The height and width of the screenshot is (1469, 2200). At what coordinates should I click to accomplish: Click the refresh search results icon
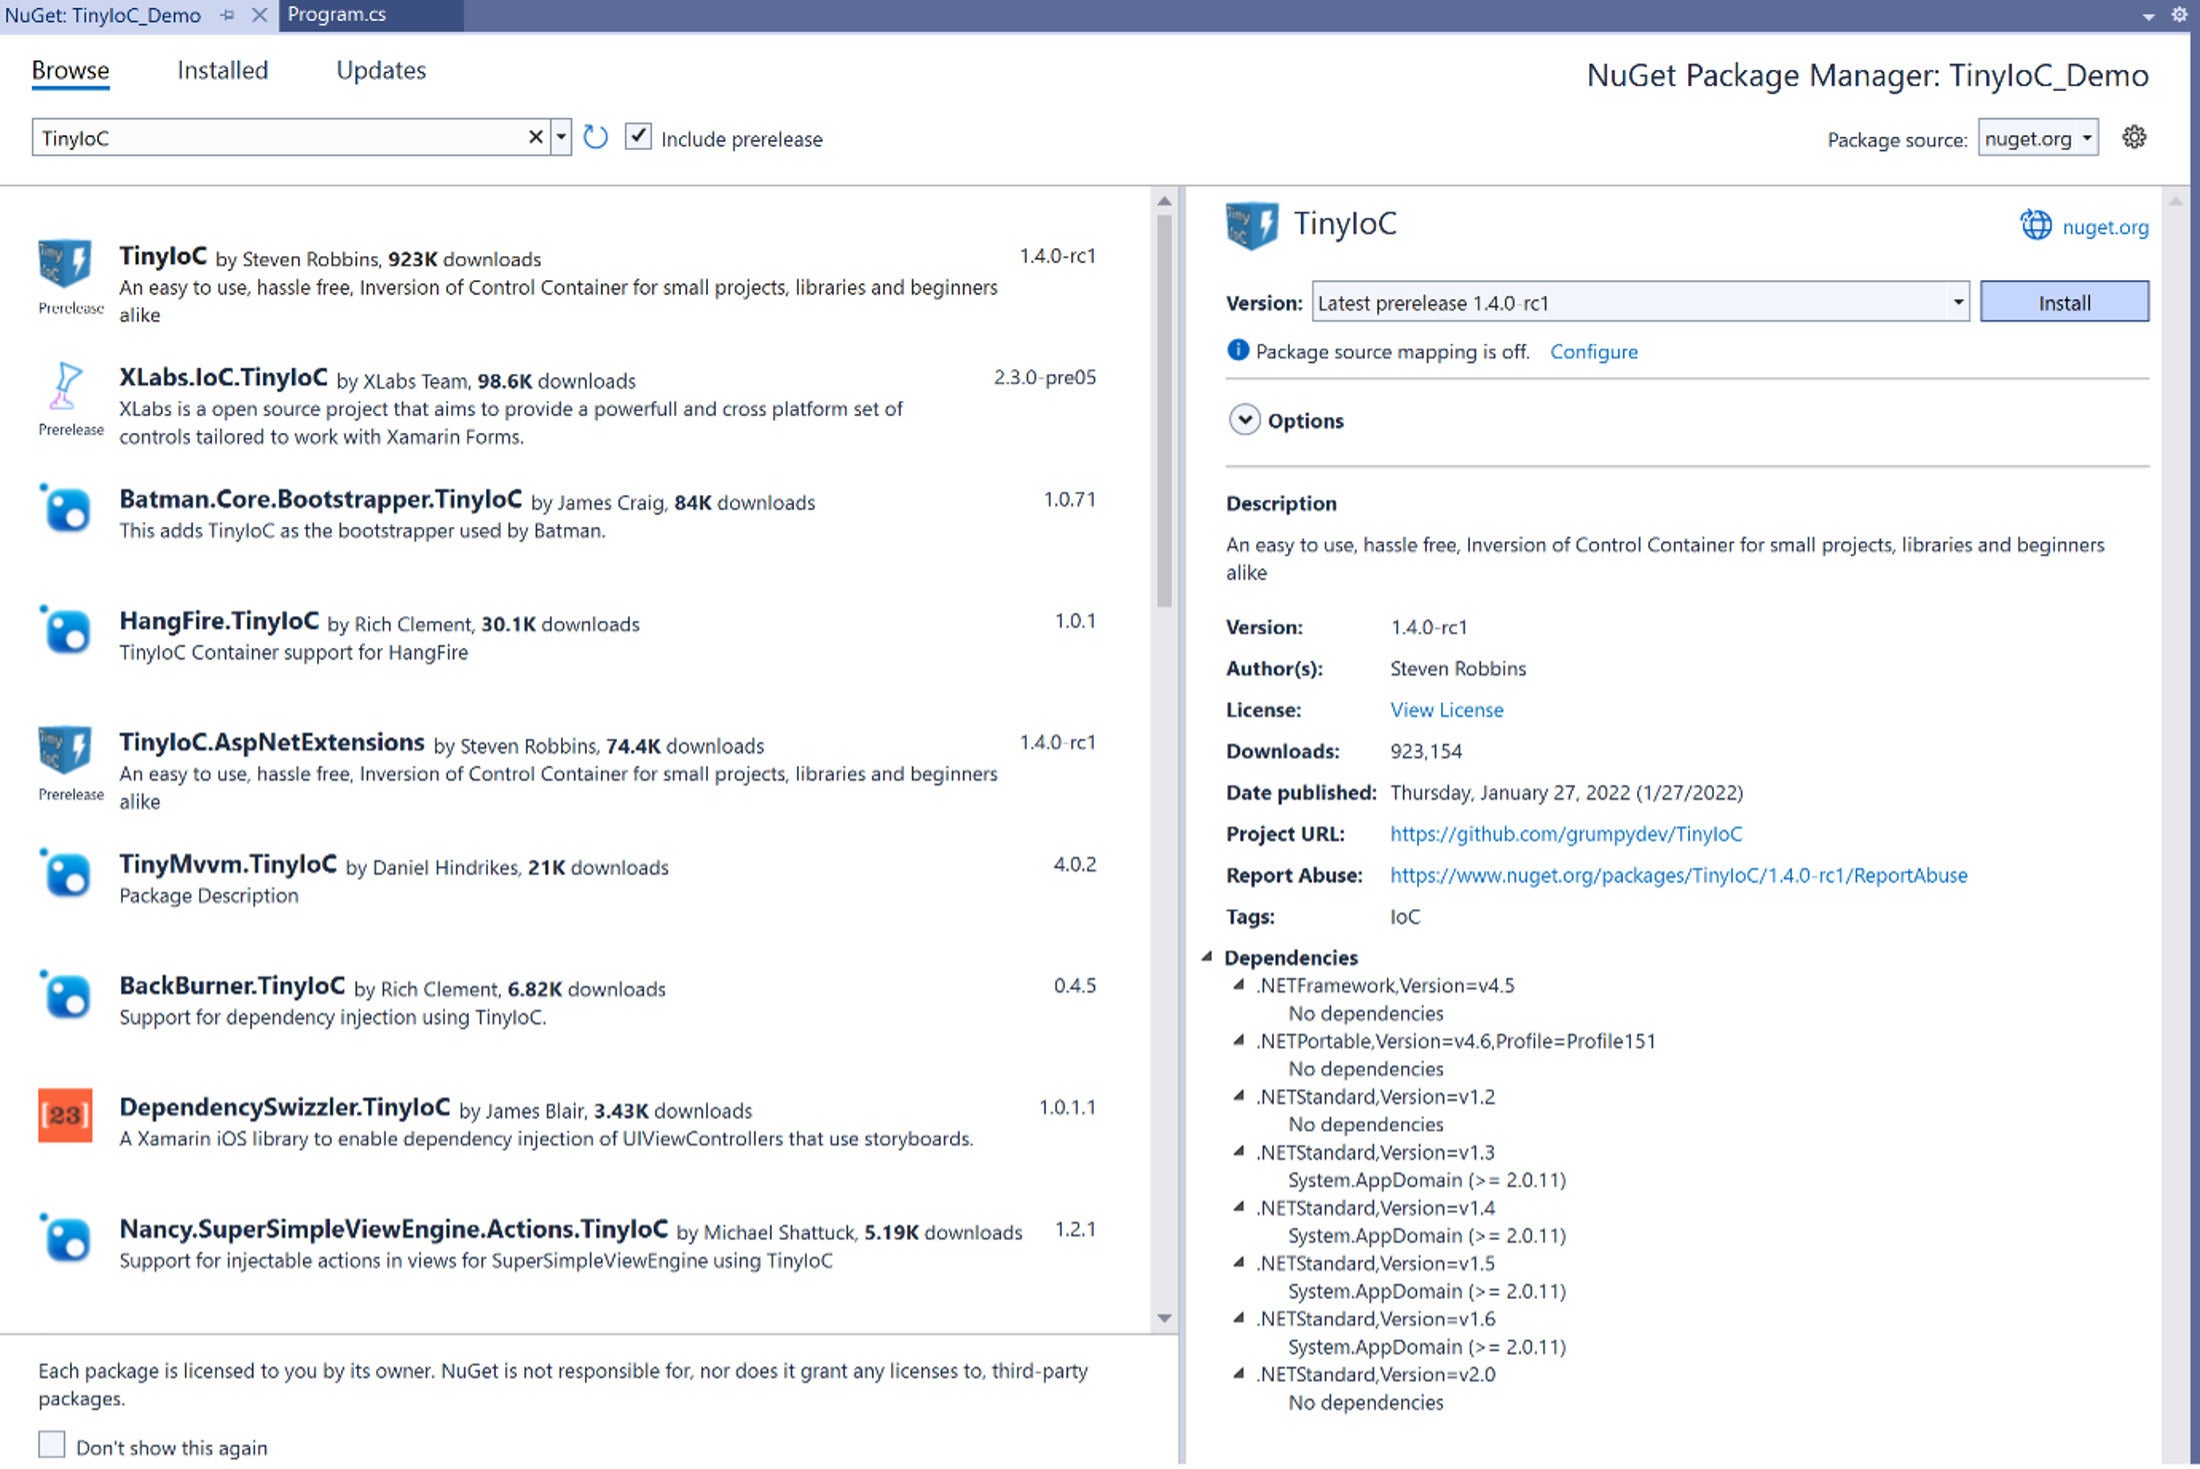tap(596, 137)
